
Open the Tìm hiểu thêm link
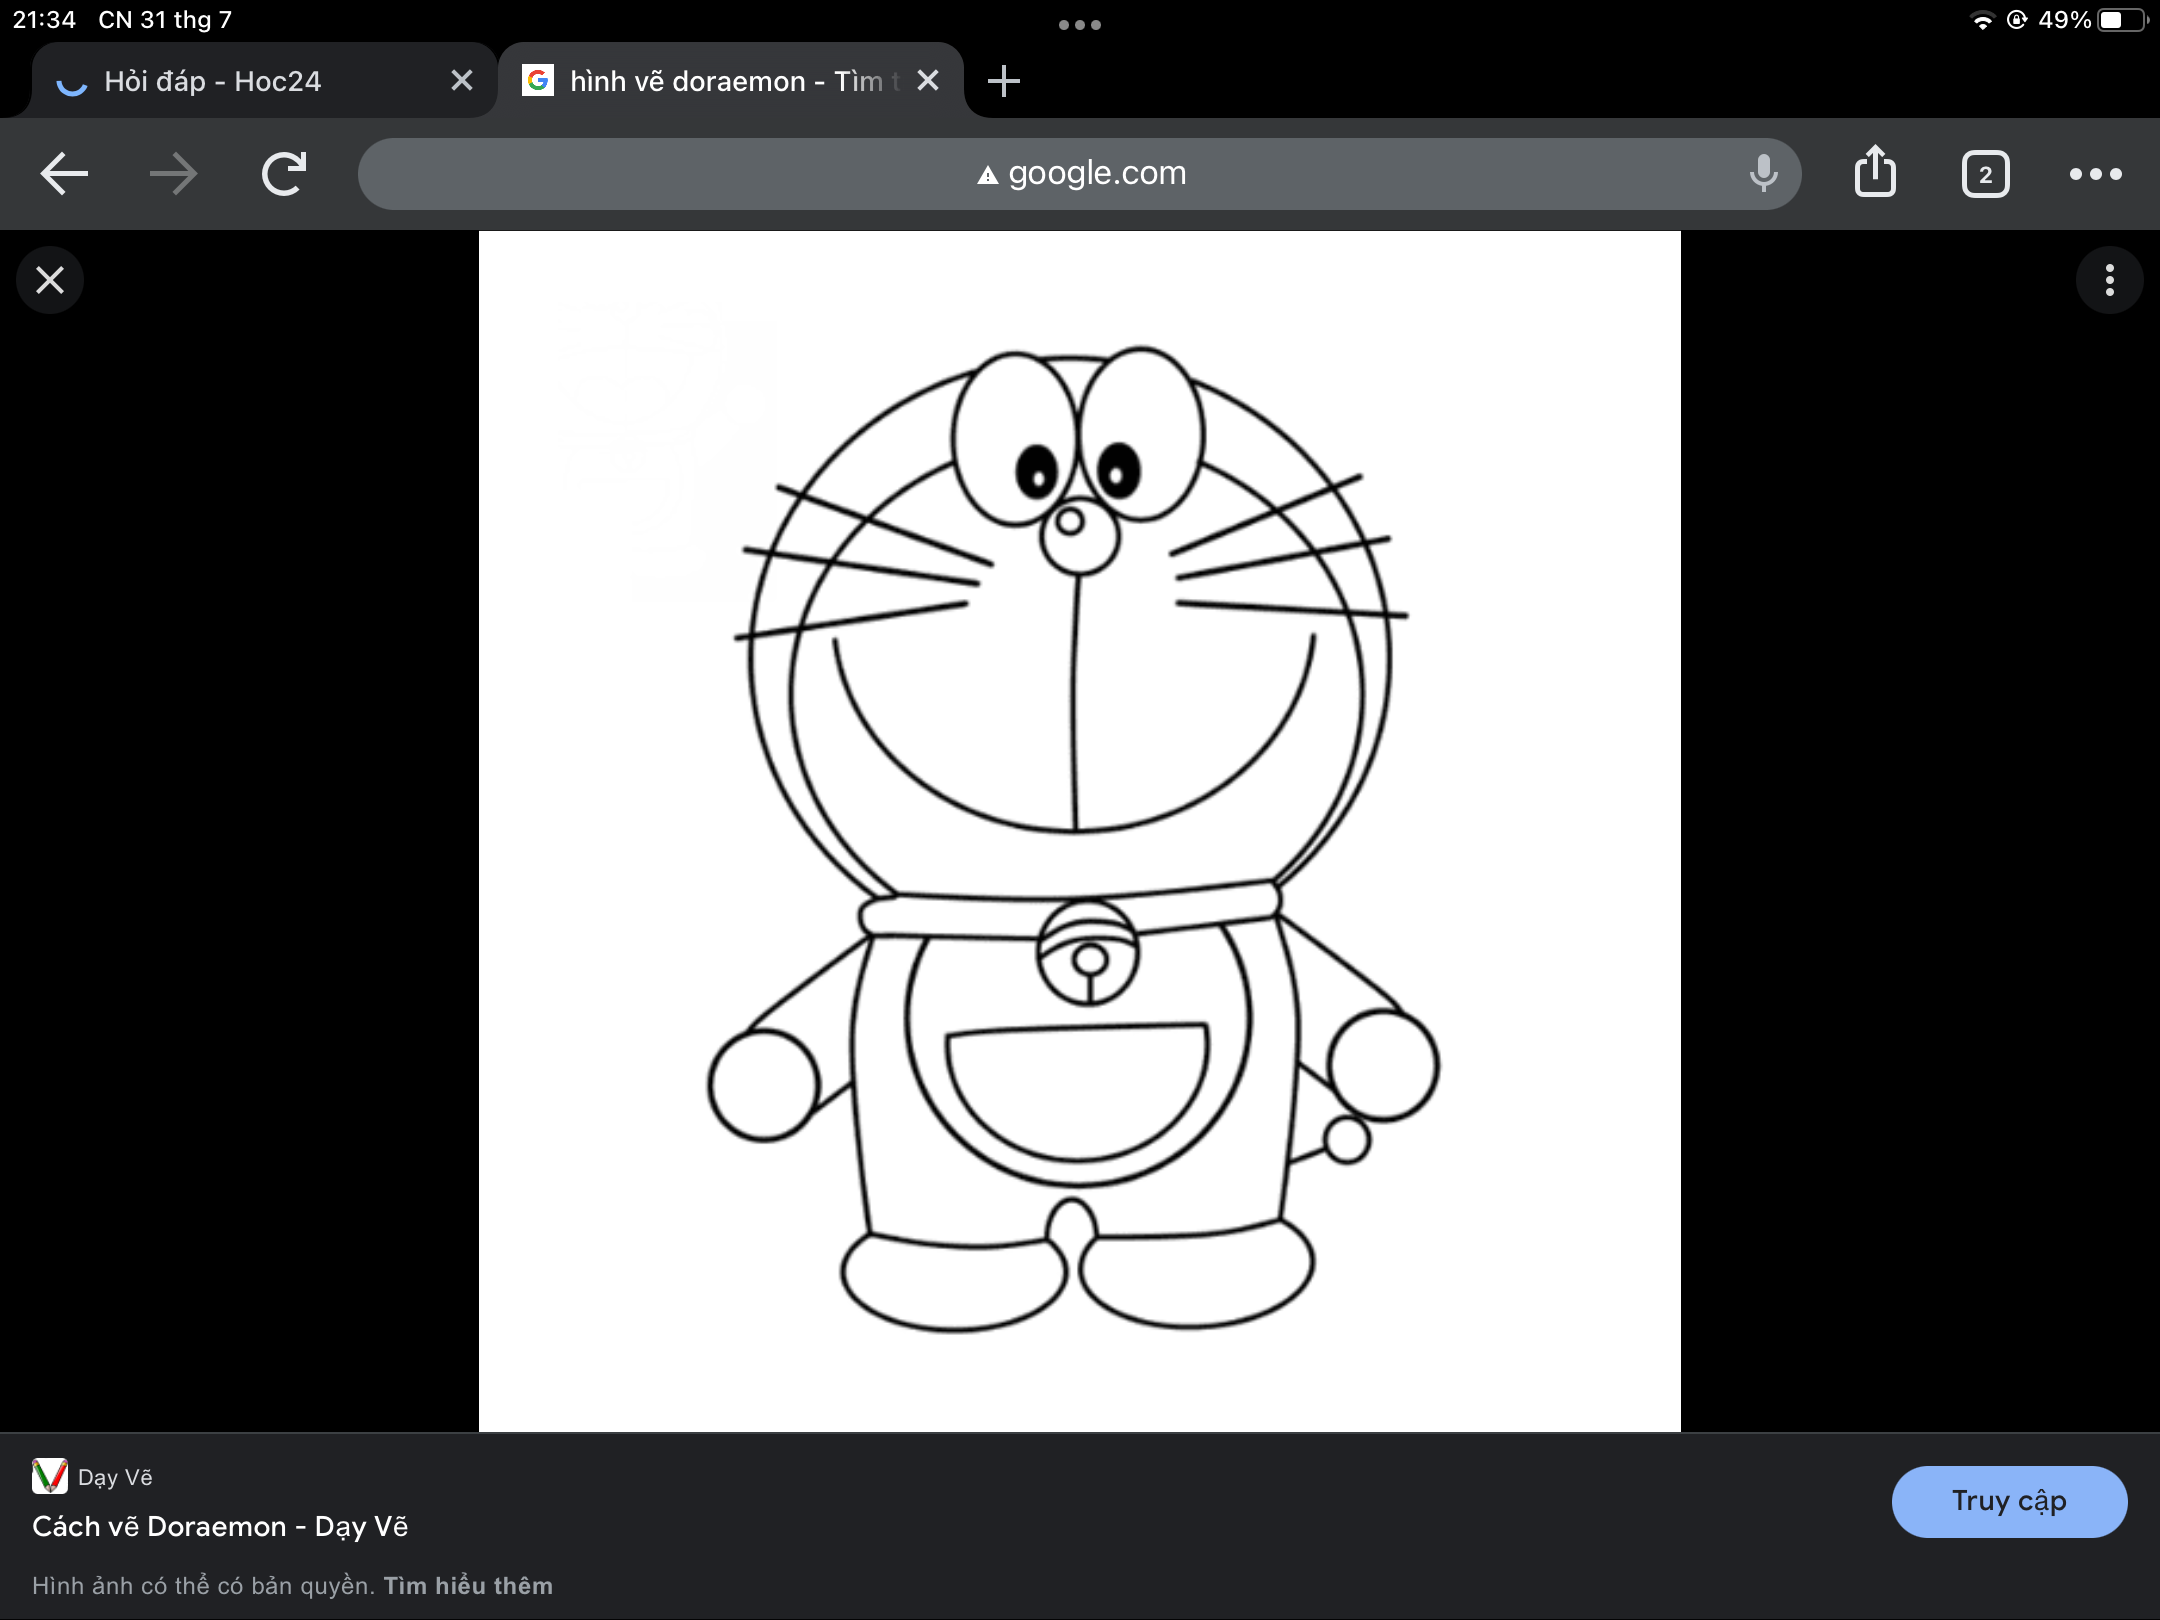468,1586
